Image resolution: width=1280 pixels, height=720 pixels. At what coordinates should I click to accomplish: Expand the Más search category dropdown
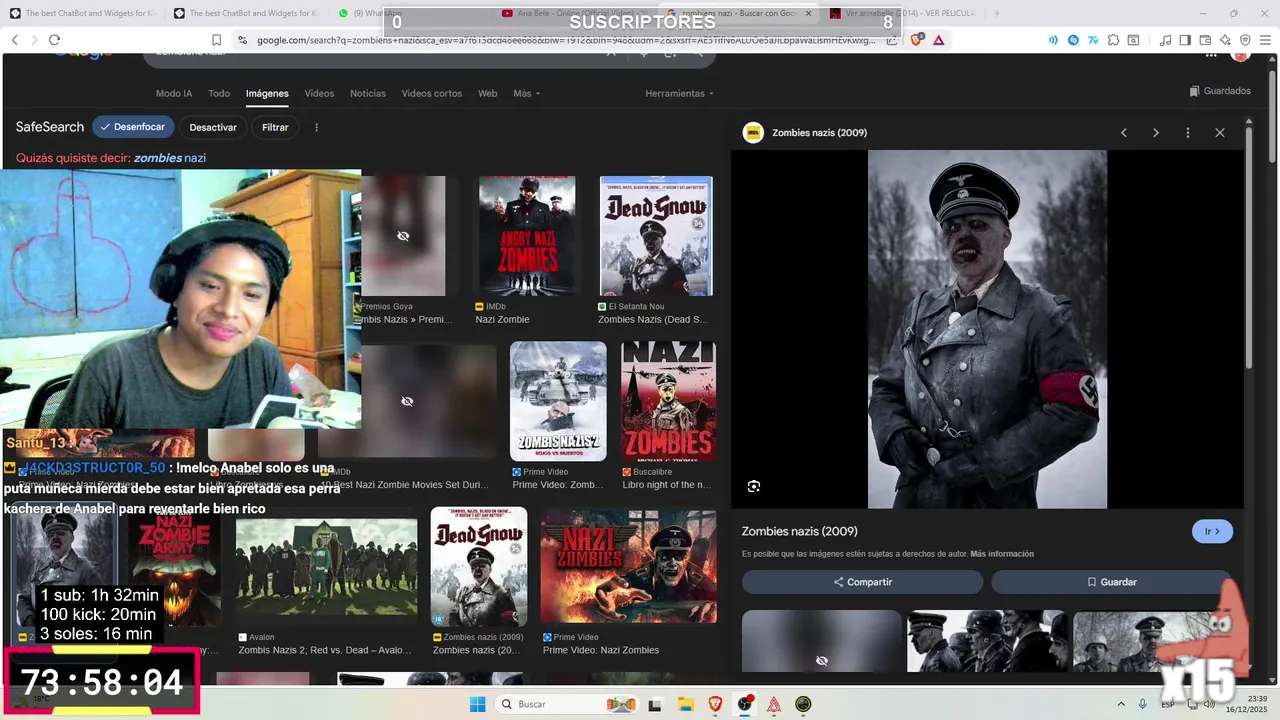point(526,93)
